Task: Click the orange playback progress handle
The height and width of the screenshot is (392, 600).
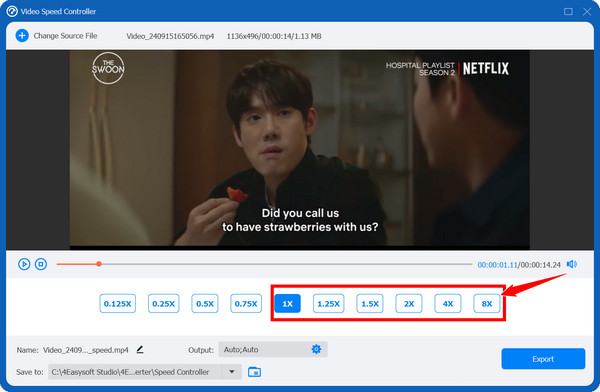Action: pyautogui.click(x=99, y=264)
